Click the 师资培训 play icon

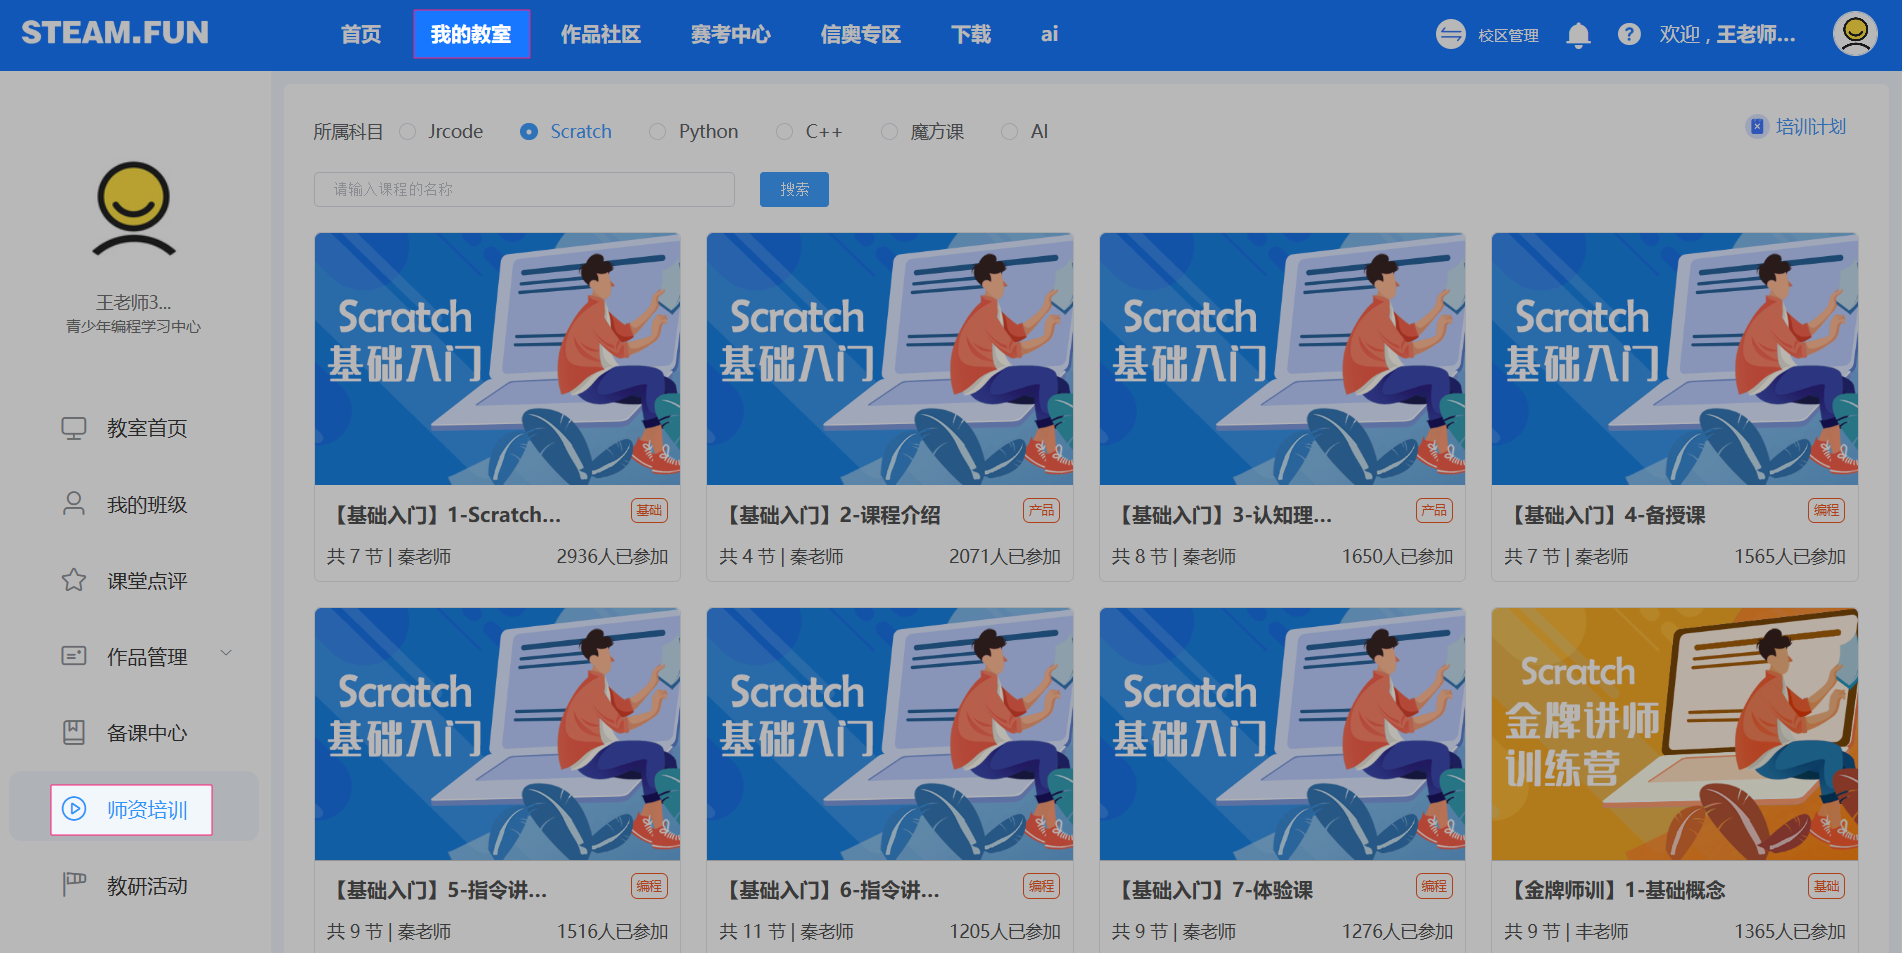coord(74,809)
